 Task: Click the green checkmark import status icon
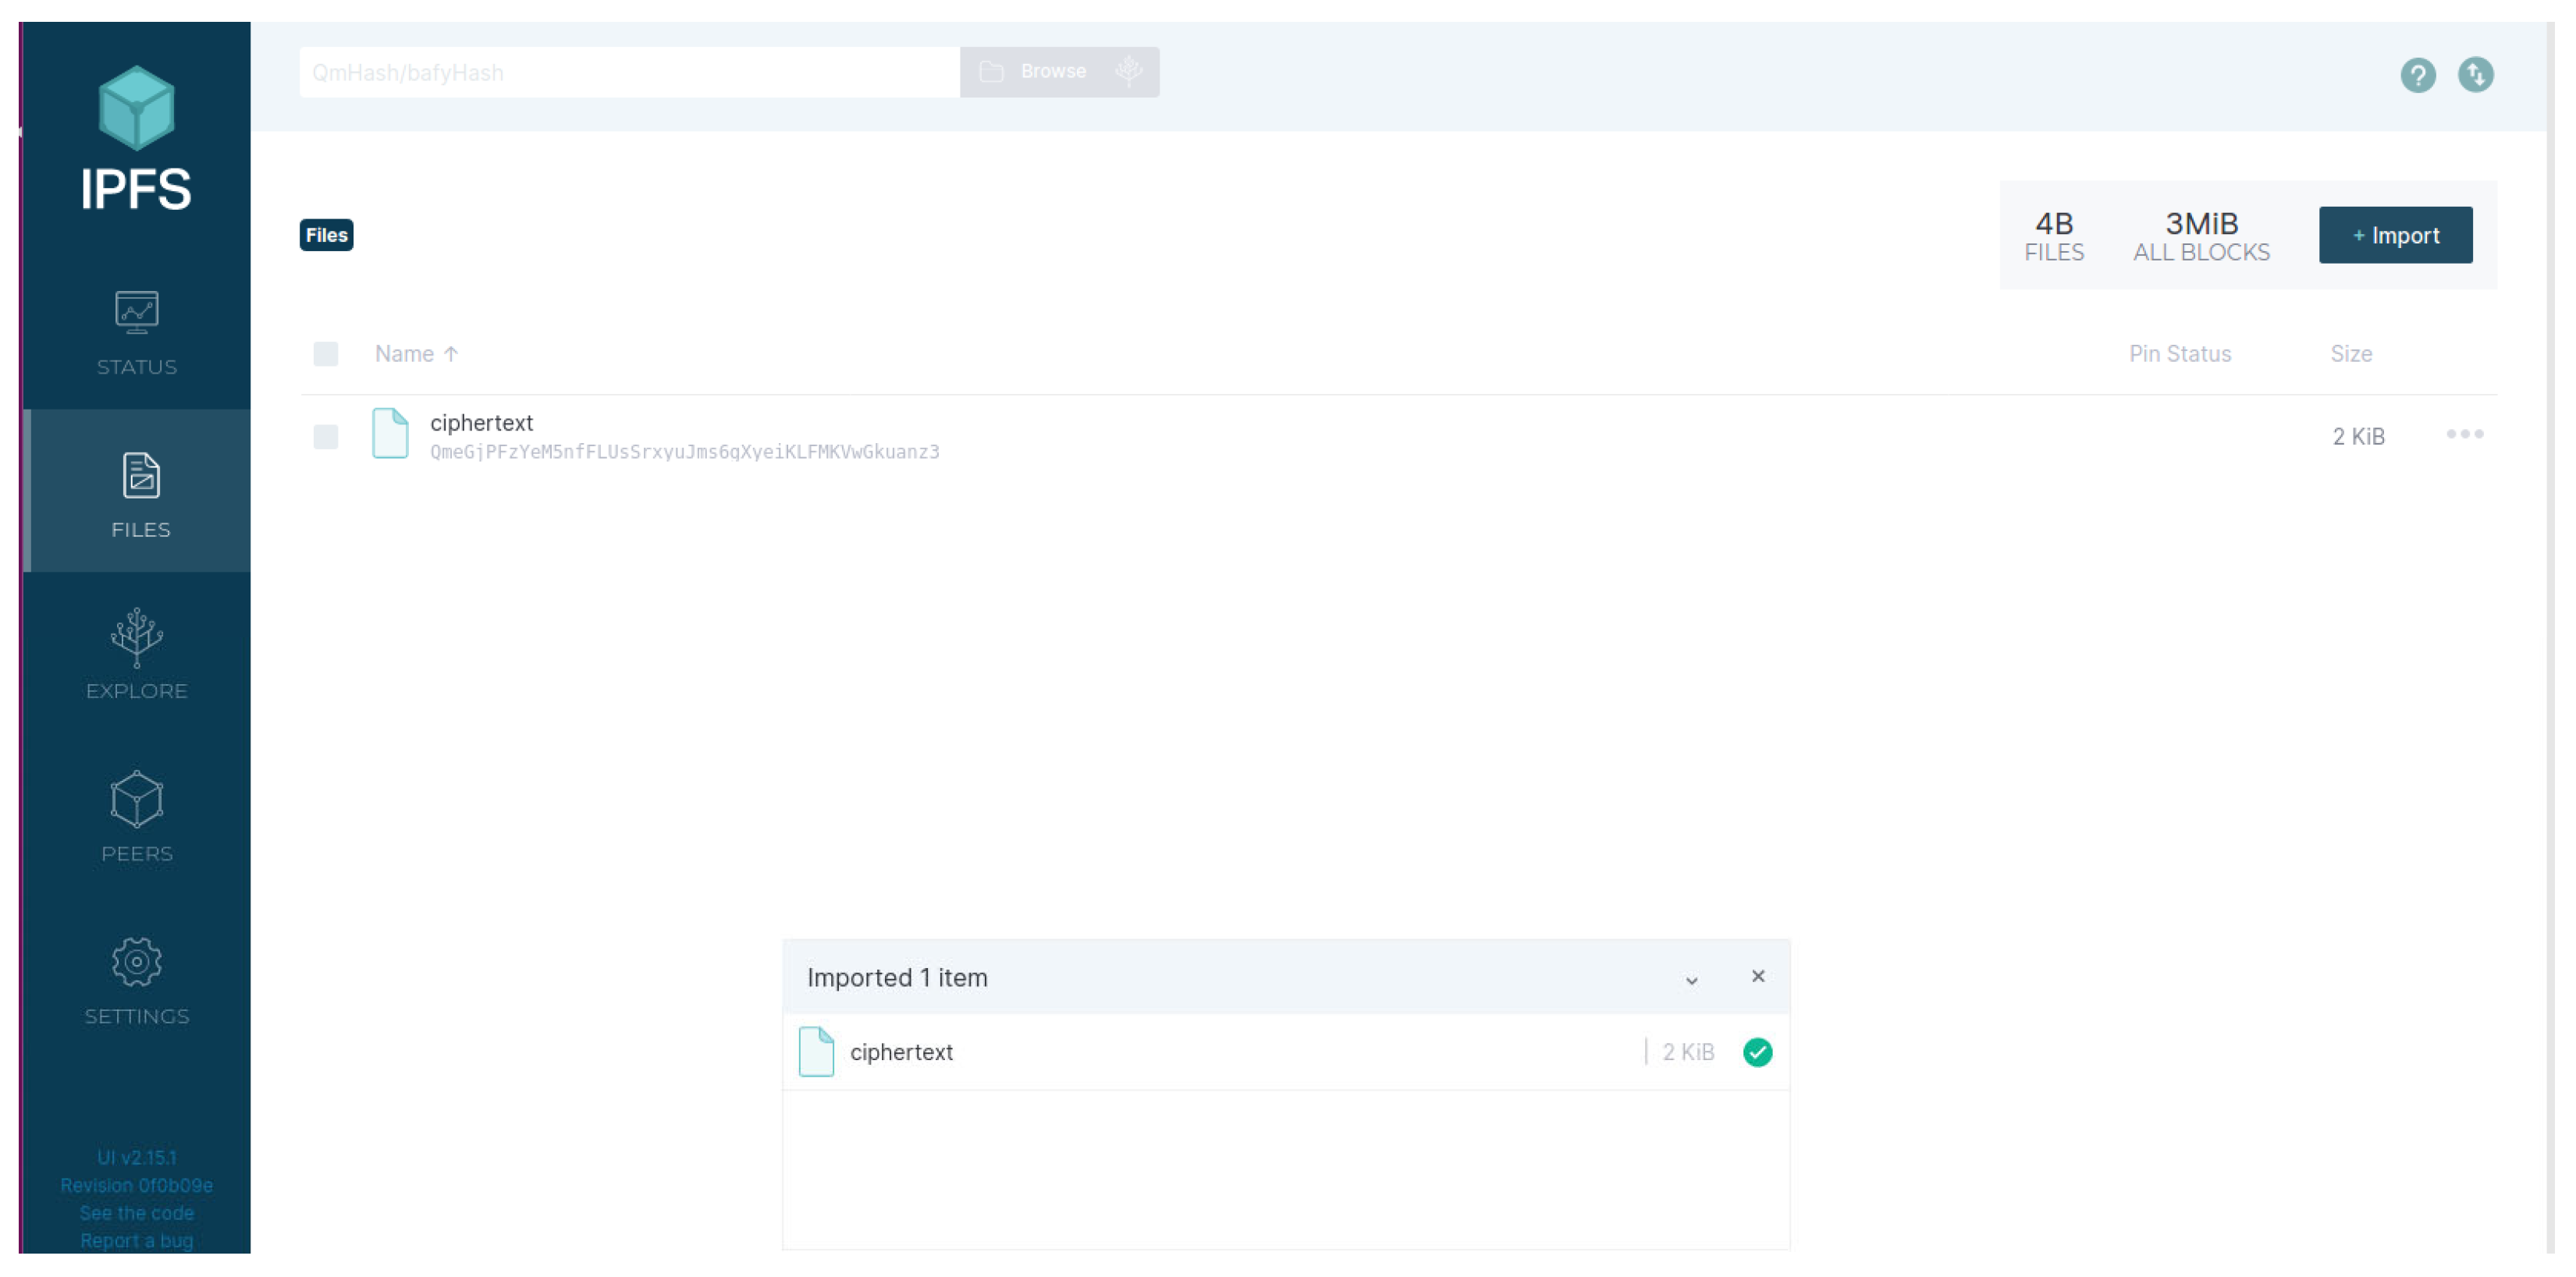(1757, 1052)
